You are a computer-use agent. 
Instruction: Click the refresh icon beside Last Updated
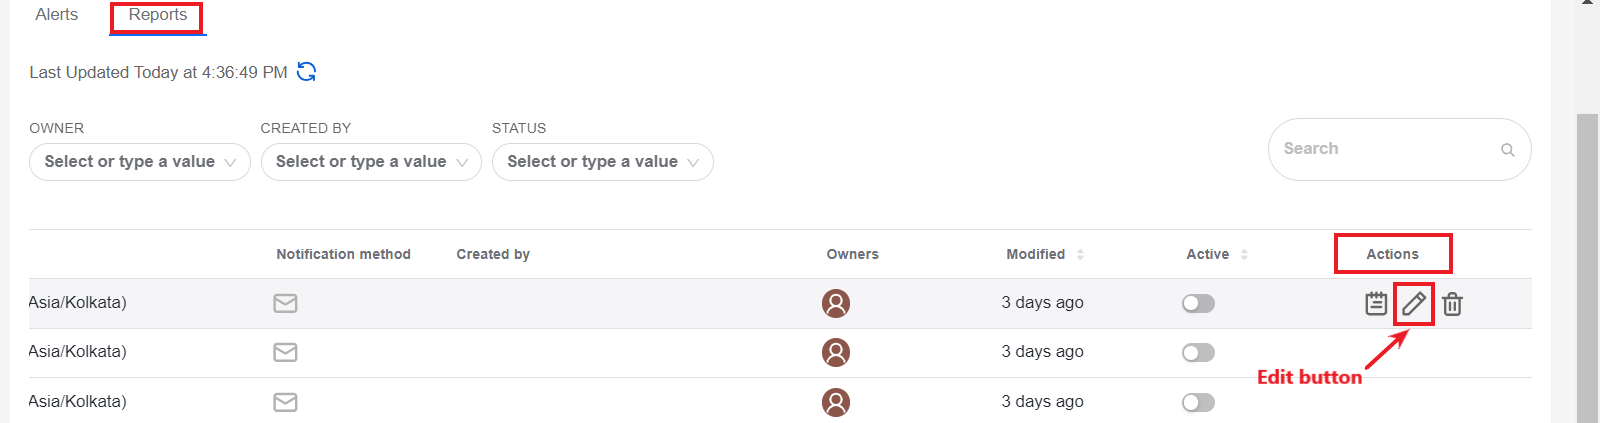click(x=307, y=72)
